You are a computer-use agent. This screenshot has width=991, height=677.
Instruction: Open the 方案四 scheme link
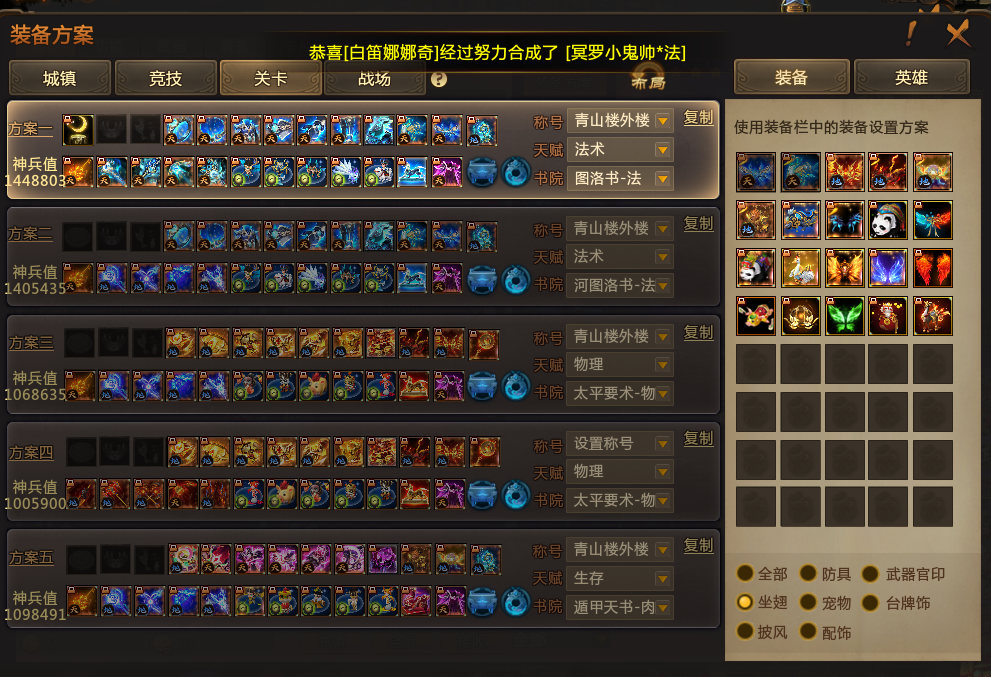31,453
